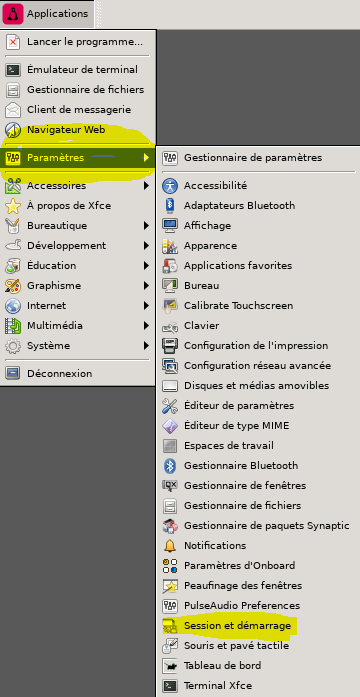Click the Clavier keyboard icon

(x=170, y=326)
